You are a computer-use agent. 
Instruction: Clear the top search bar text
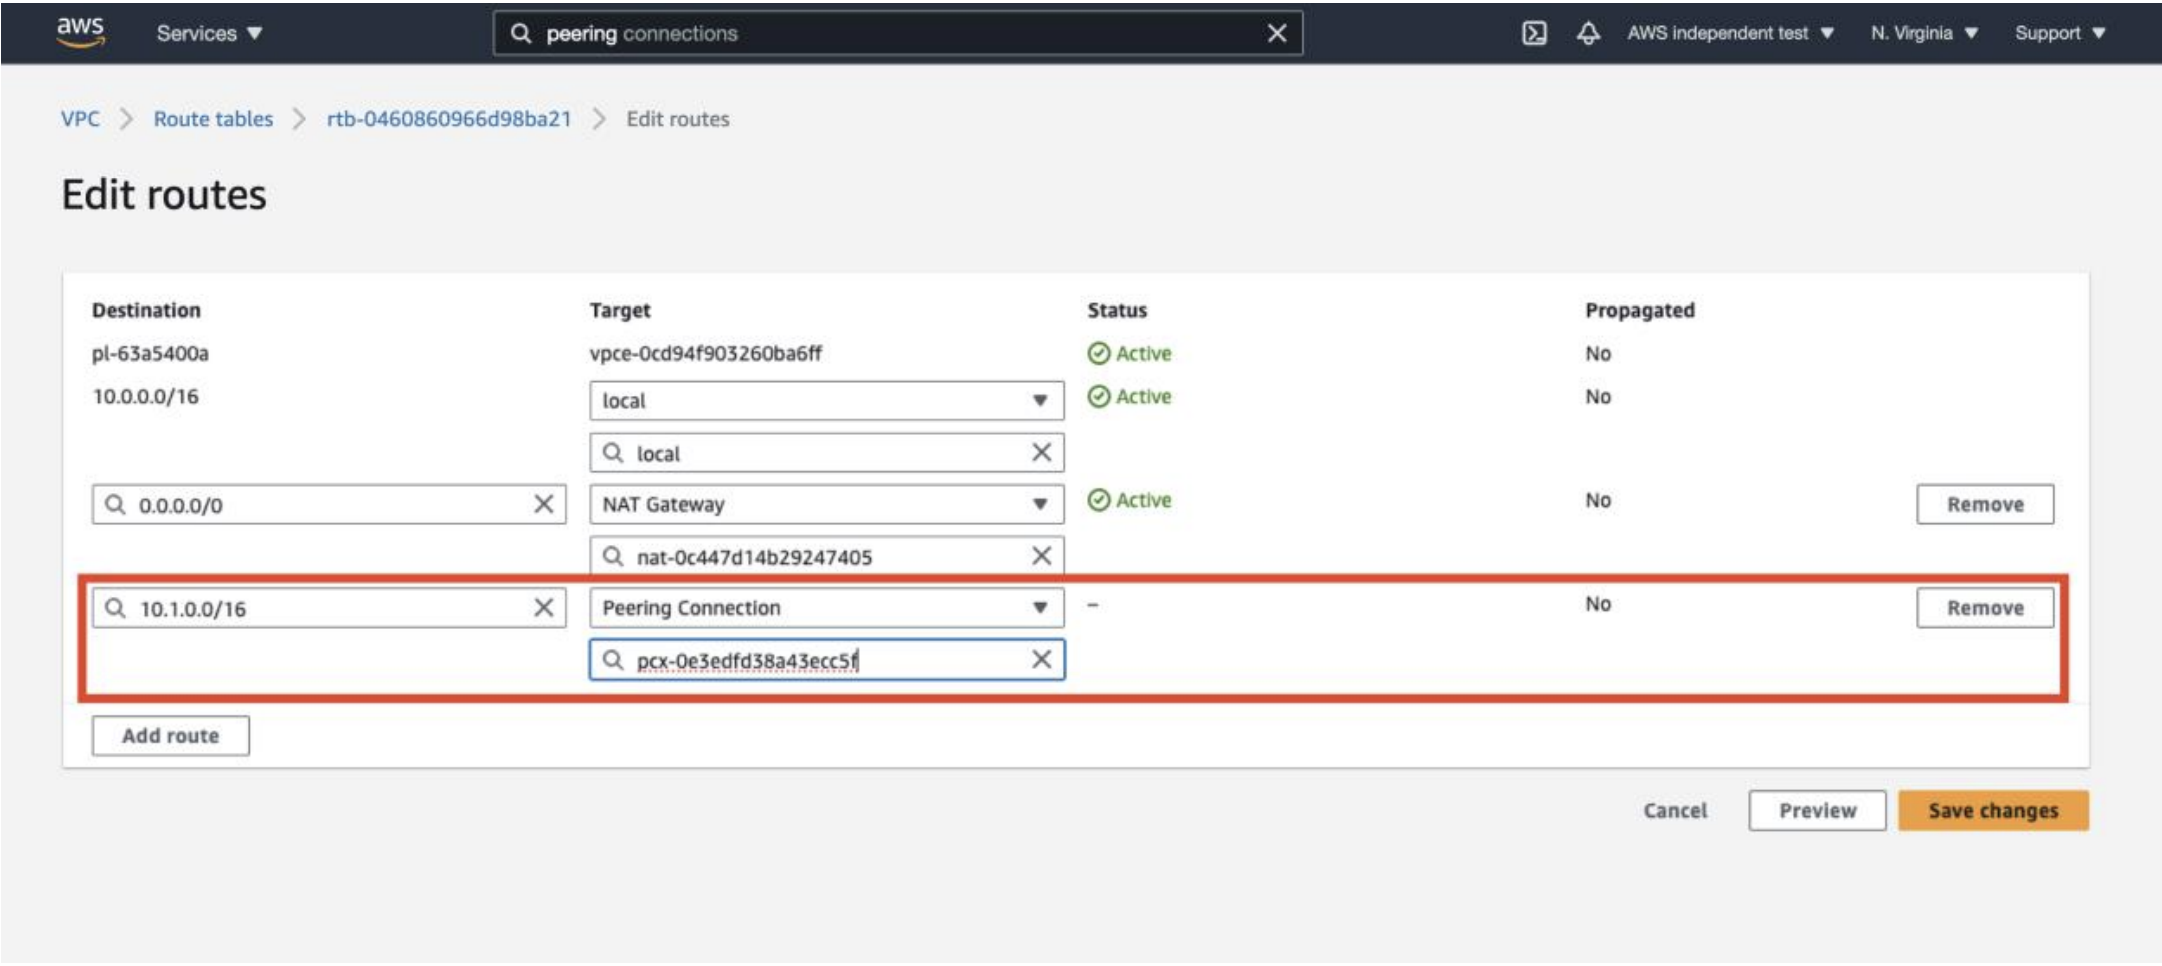pos(1276,33)
